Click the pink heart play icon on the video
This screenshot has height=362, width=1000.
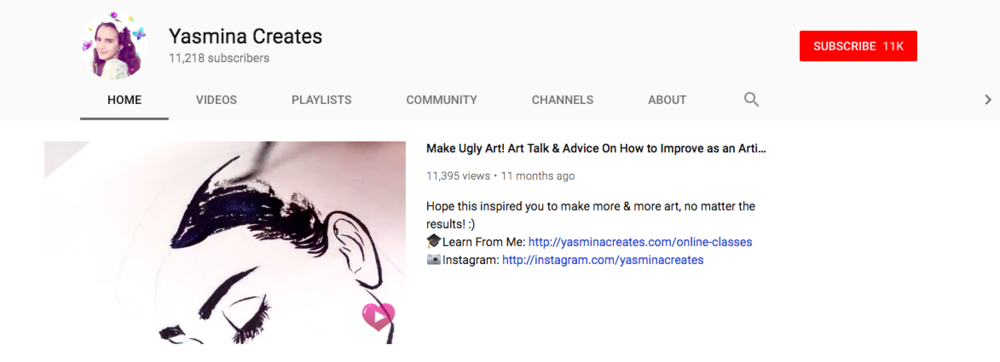[378, 316]
